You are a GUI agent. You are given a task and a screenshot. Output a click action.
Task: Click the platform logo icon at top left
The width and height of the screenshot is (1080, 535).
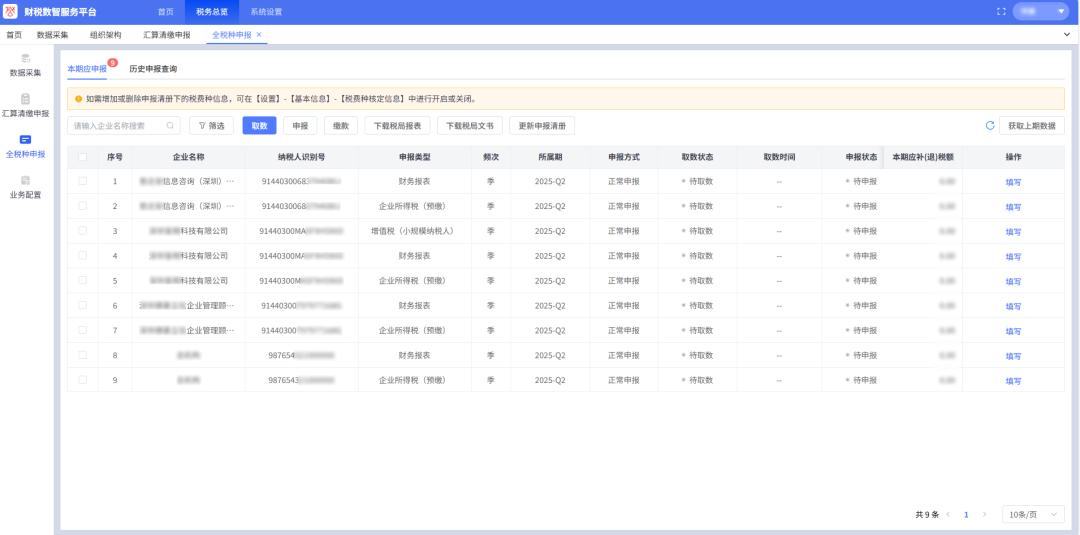[x=12, y=12]
